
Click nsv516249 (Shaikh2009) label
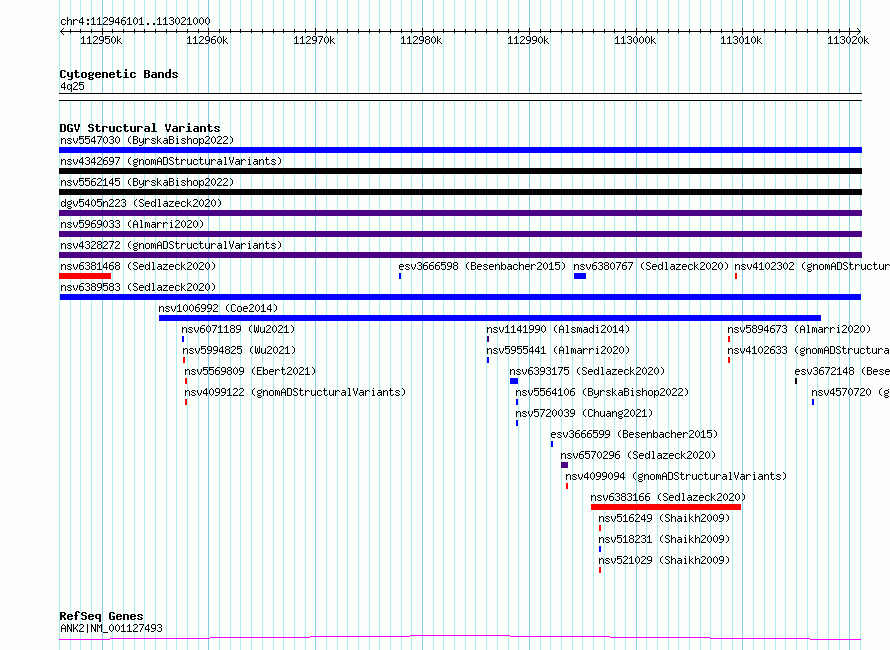pos(664,518)
